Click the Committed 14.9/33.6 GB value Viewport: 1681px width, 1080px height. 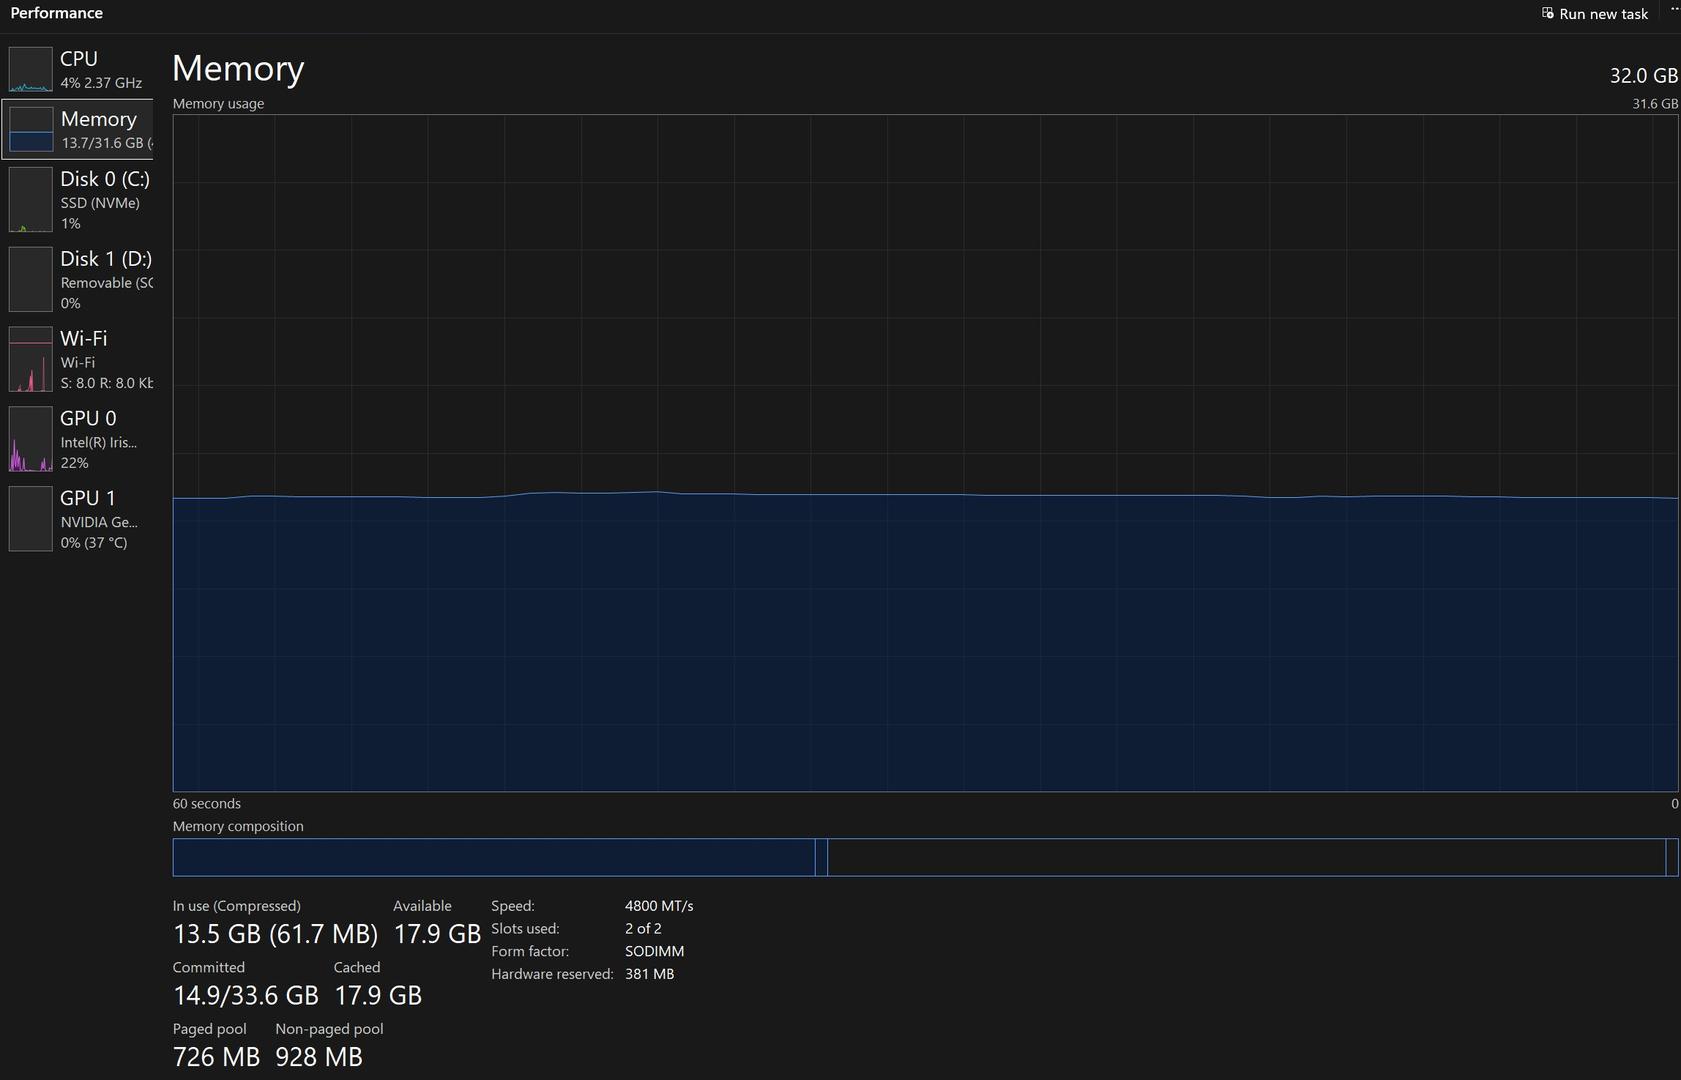pyautogui.click(x=245, y=996)
